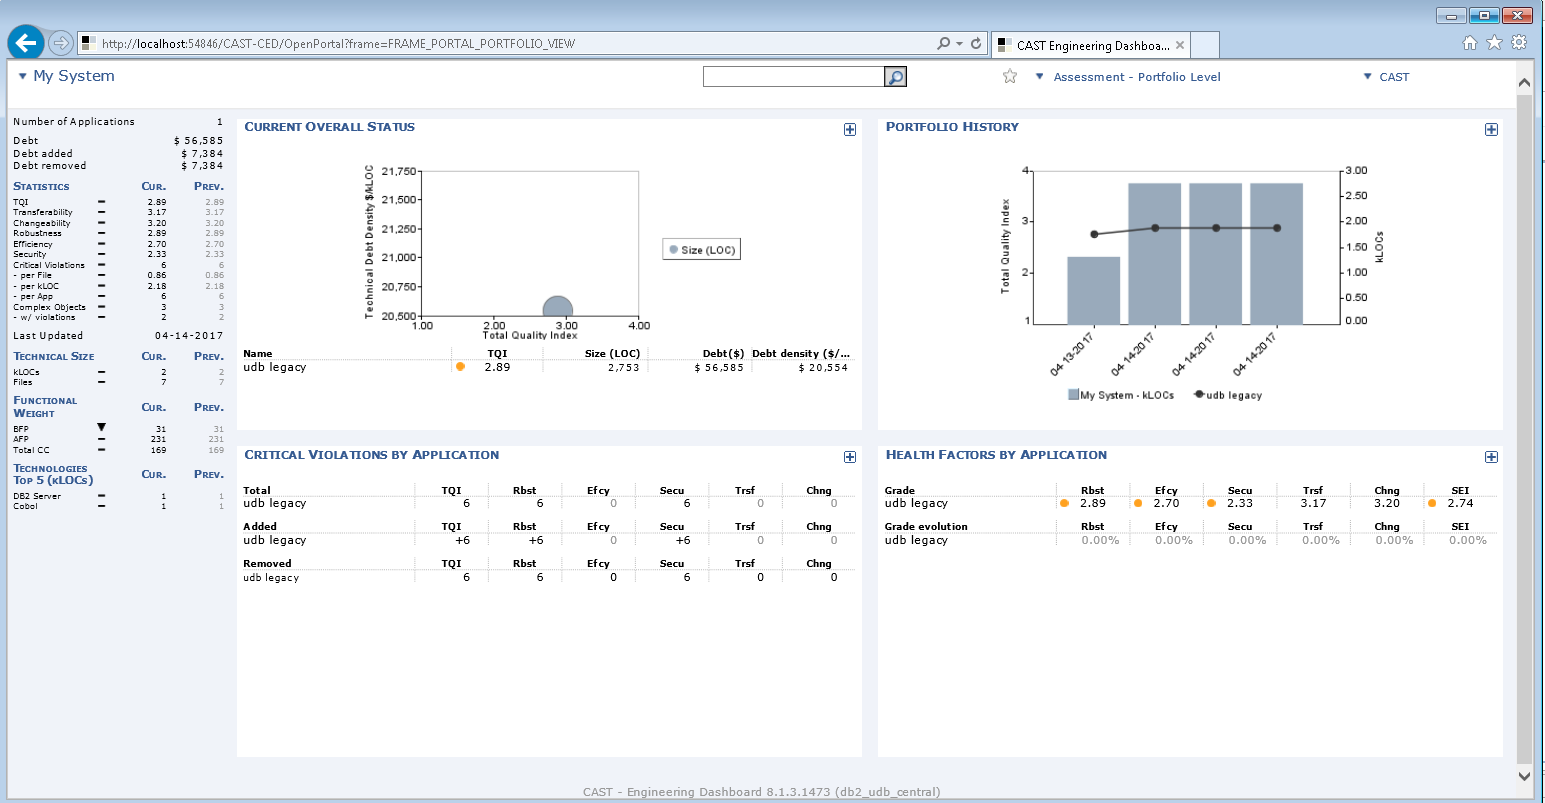Click udb legacy under Health Factors Grade
Image resolution: width=1545 pixels, height=803 pixels.
(x=916, y=503)
